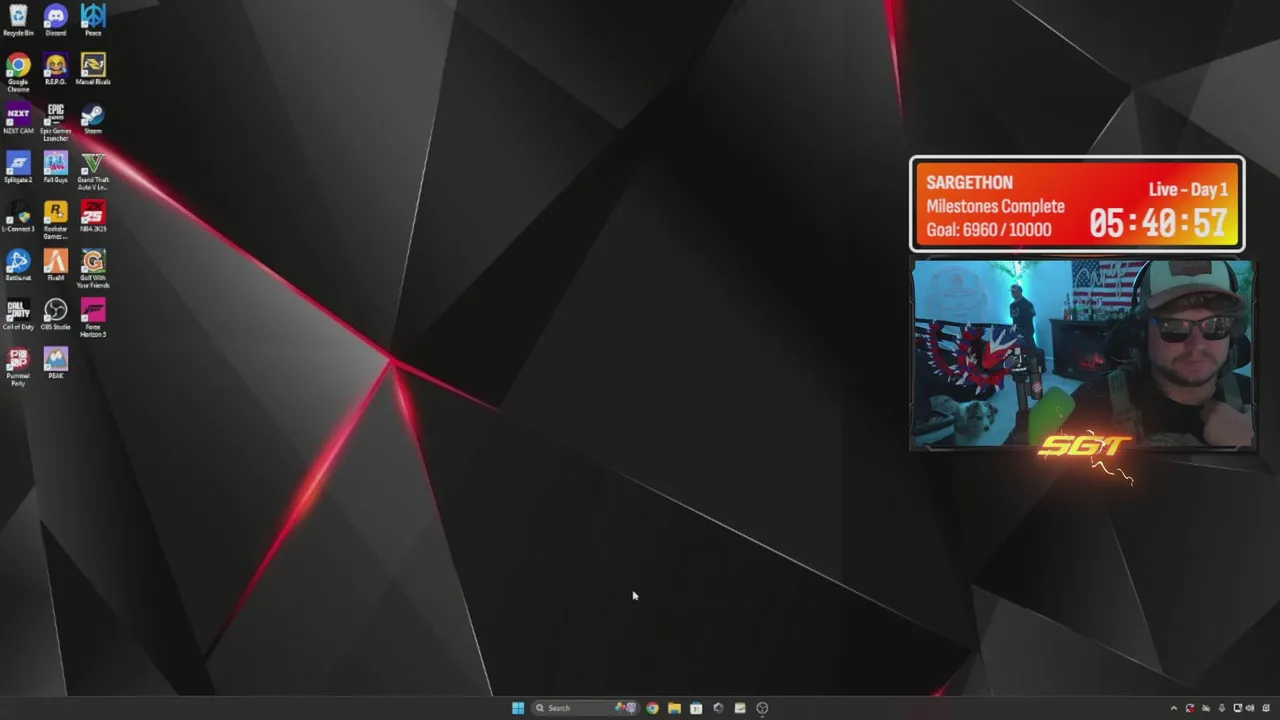Select the Marvel Rivals desktop shortcut
This screenshot has height=720, width=1280.
93,70
